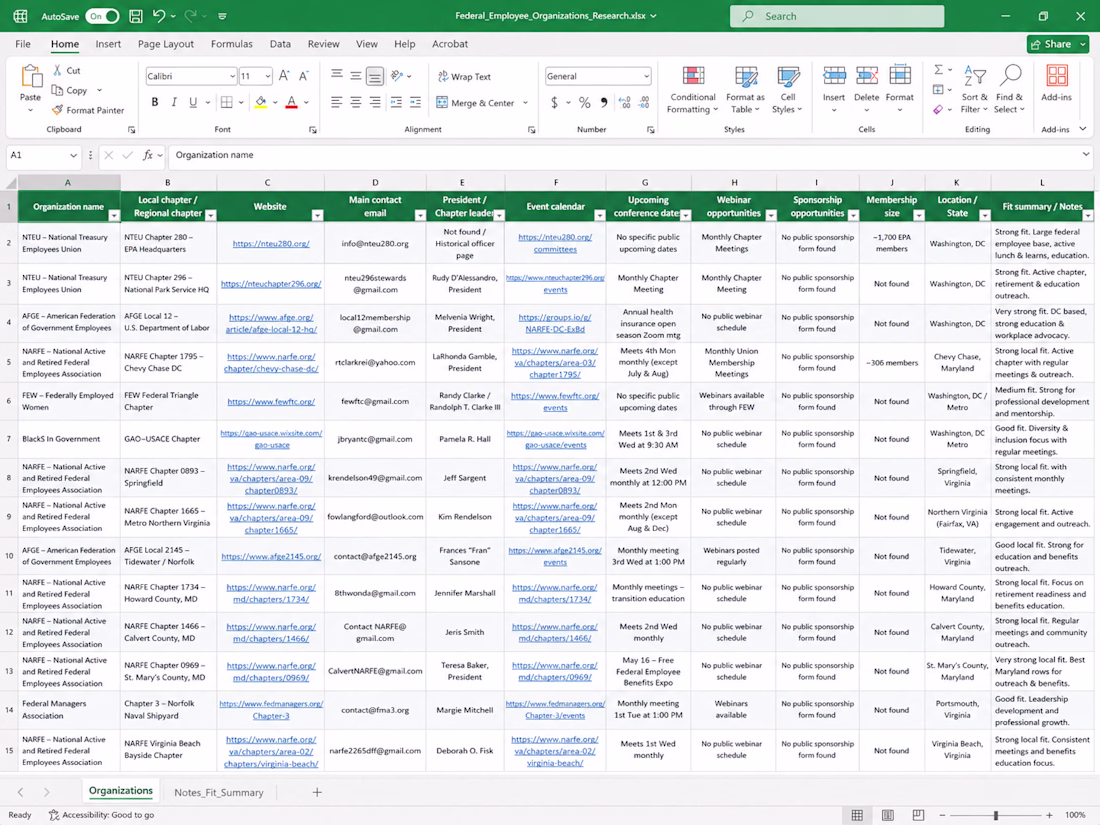This screenshot has width=1100, height=825.
Task: Toggle Wrap Text
Action: 464,76
